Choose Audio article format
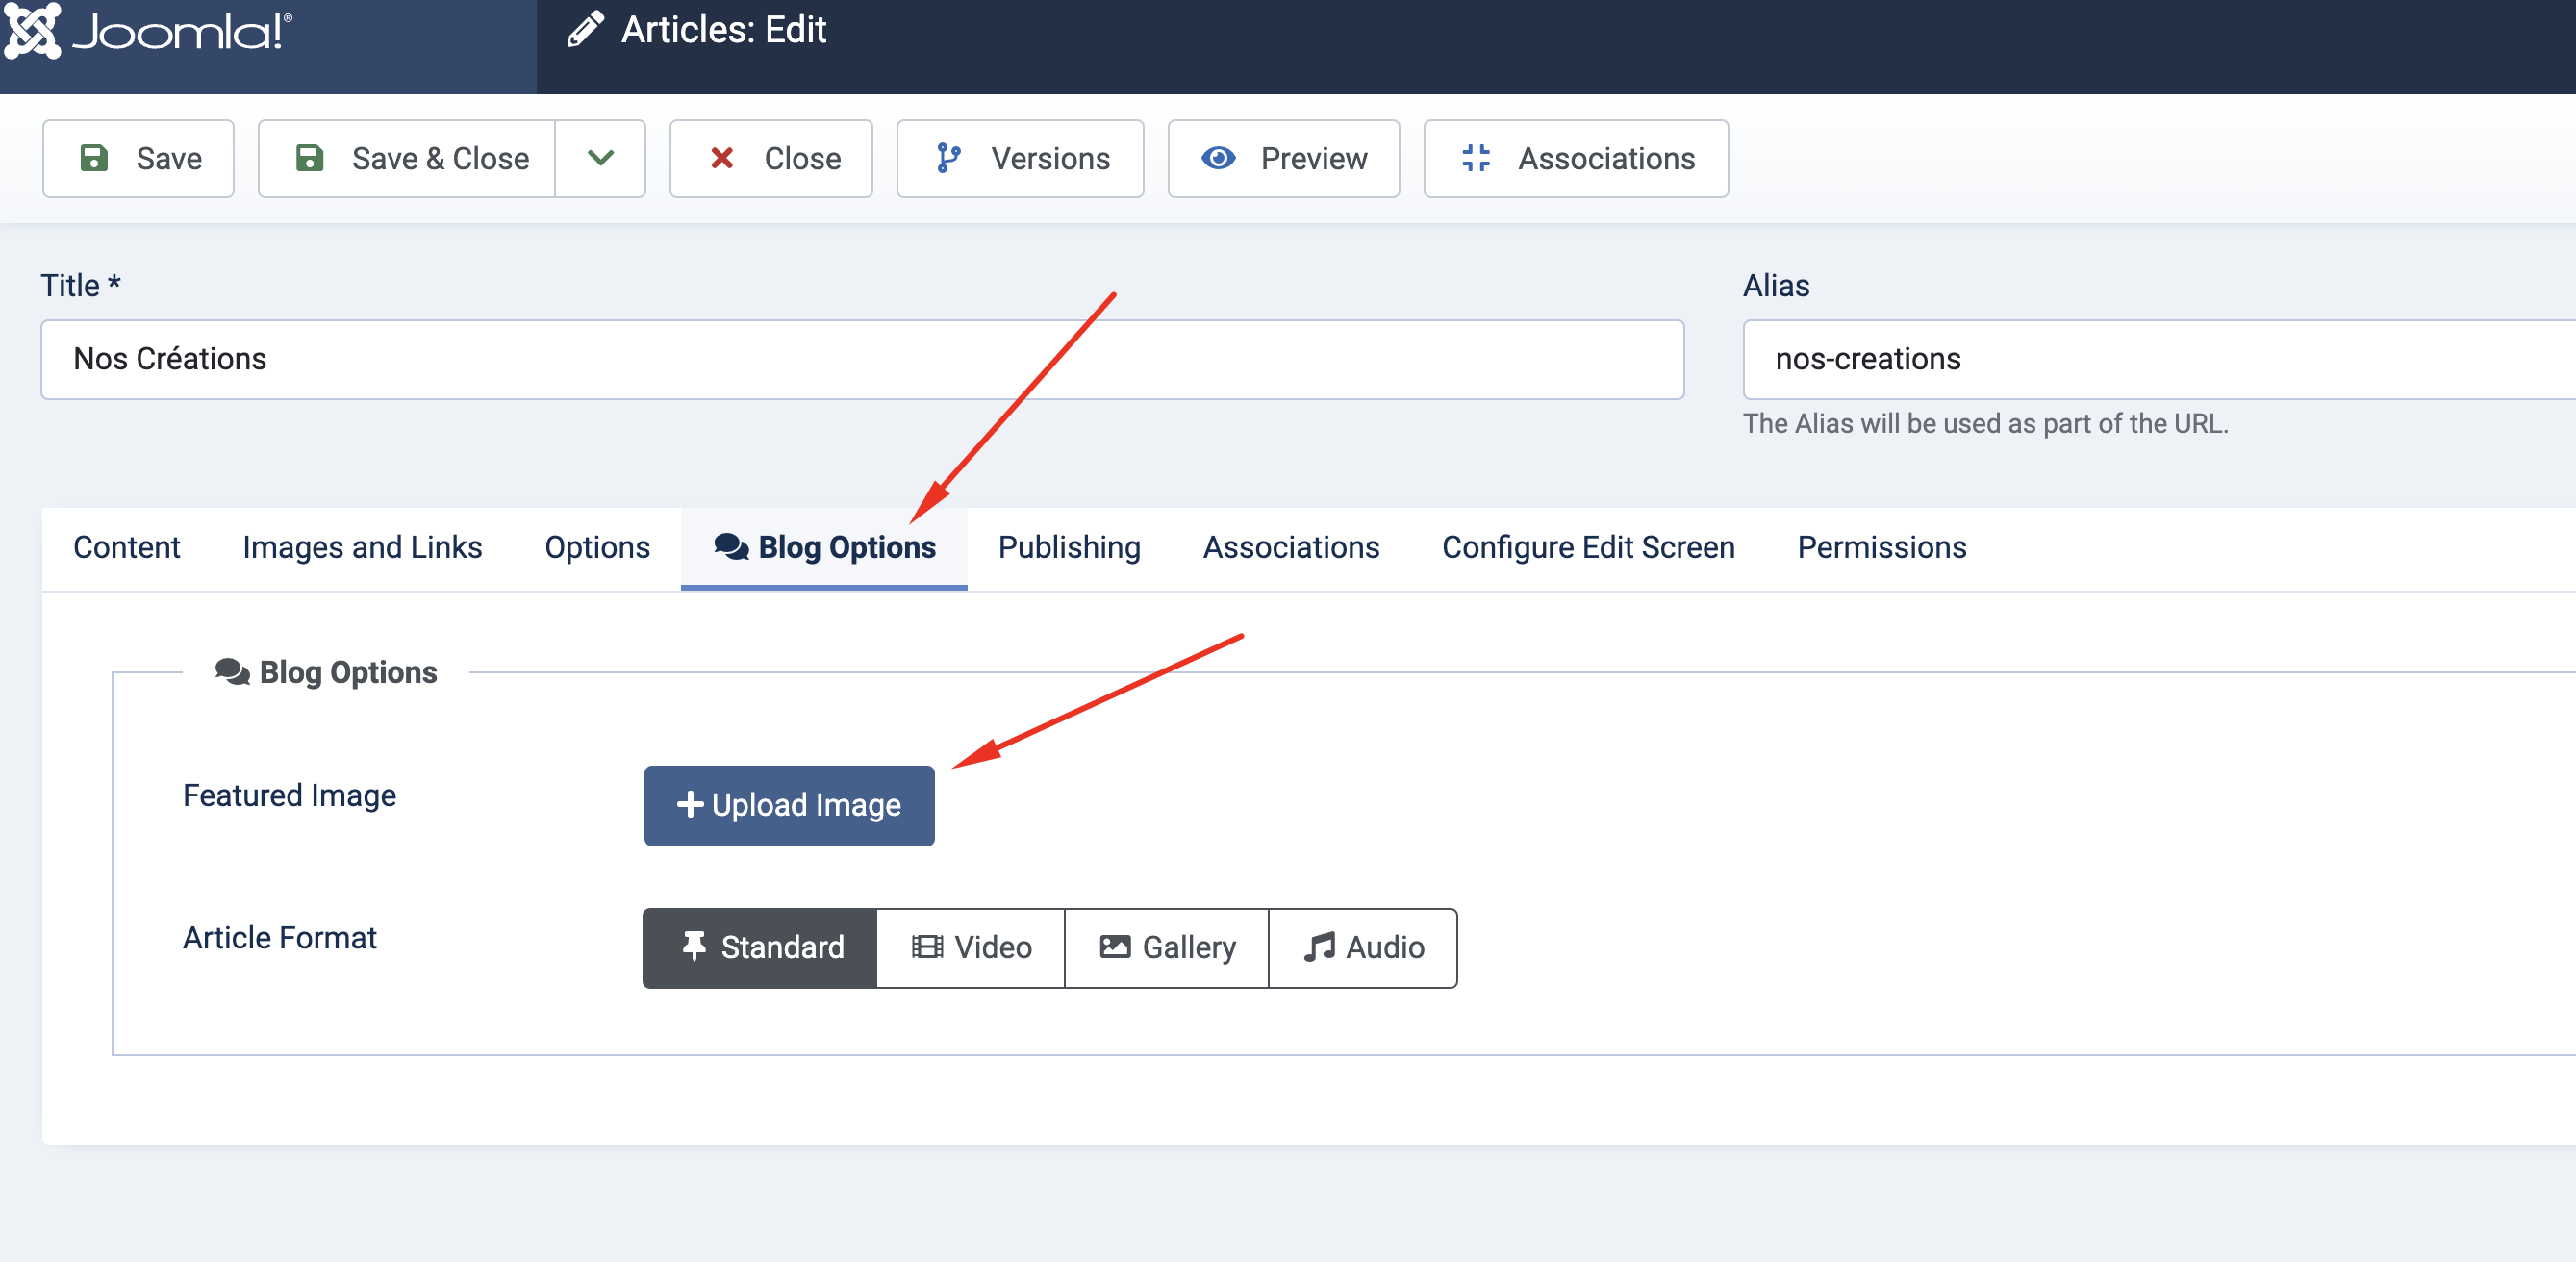2576x1262 pixels. 1363,947
